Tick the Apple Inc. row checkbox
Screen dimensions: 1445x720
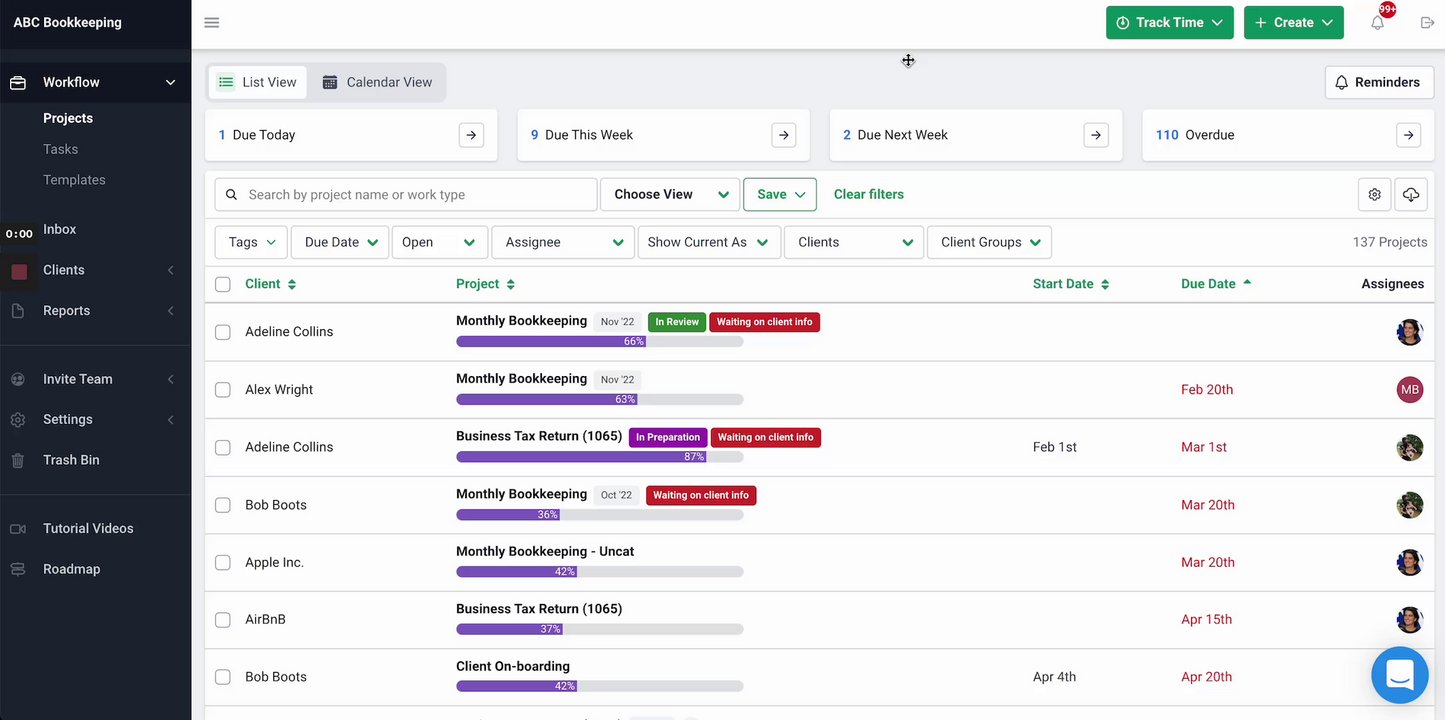coord(223,563)
